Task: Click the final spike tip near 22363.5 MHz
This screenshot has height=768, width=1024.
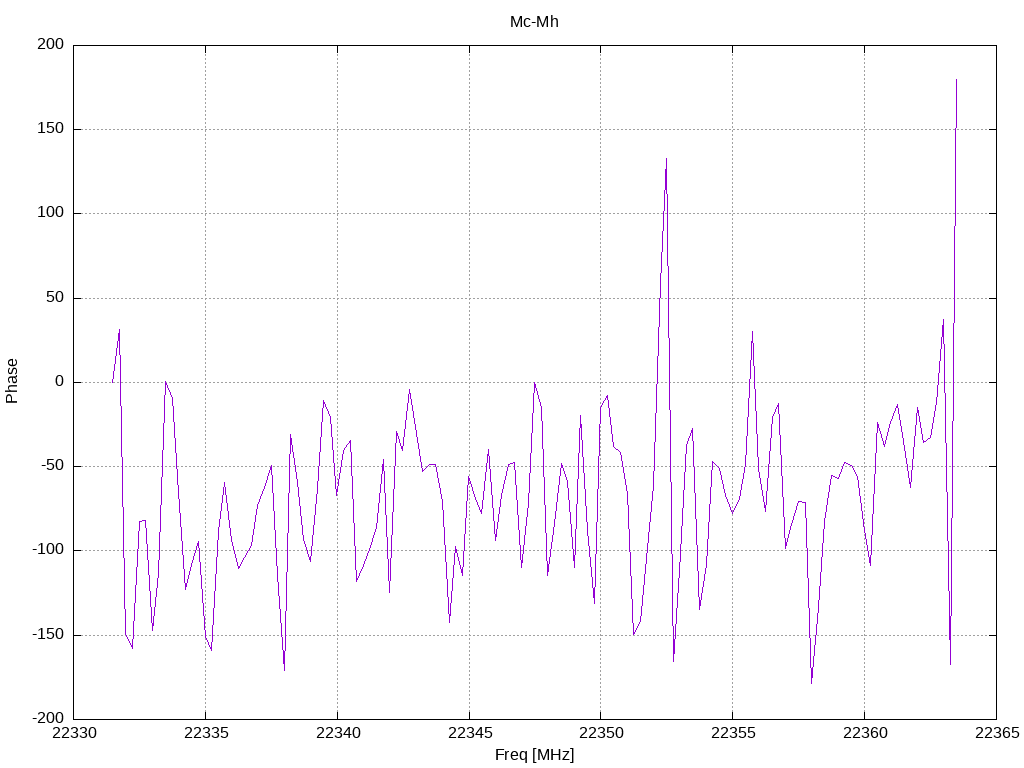Action: 956,80
